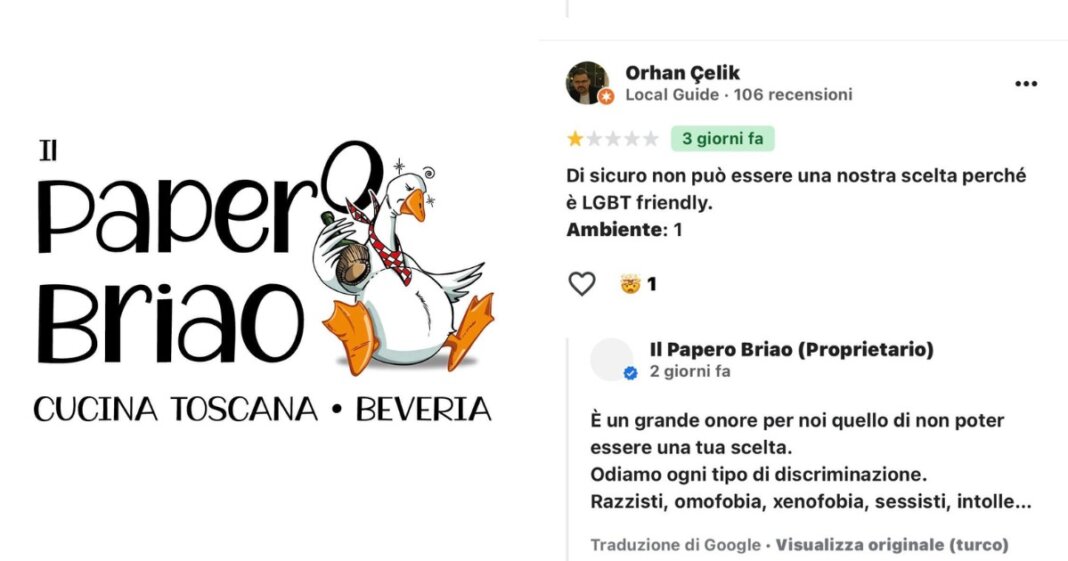
Task: Like the review with the heart icon
Action: tap(582, 284)
